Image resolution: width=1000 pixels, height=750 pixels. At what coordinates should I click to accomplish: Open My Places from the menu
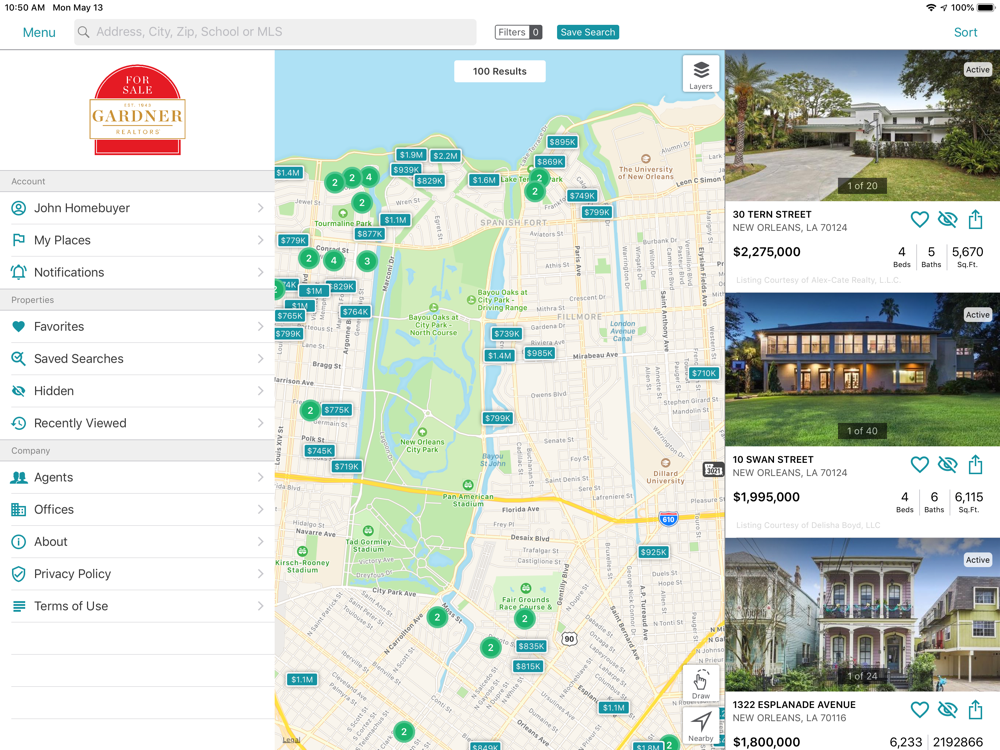[137, 240]
